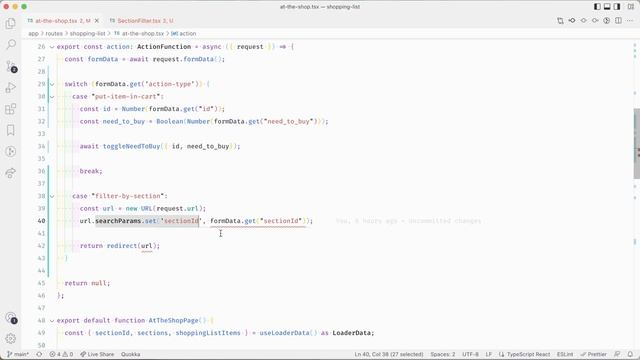Click ESLint in the status bar
The width and height of the screenshot is (640, 360).
(565, 354)
